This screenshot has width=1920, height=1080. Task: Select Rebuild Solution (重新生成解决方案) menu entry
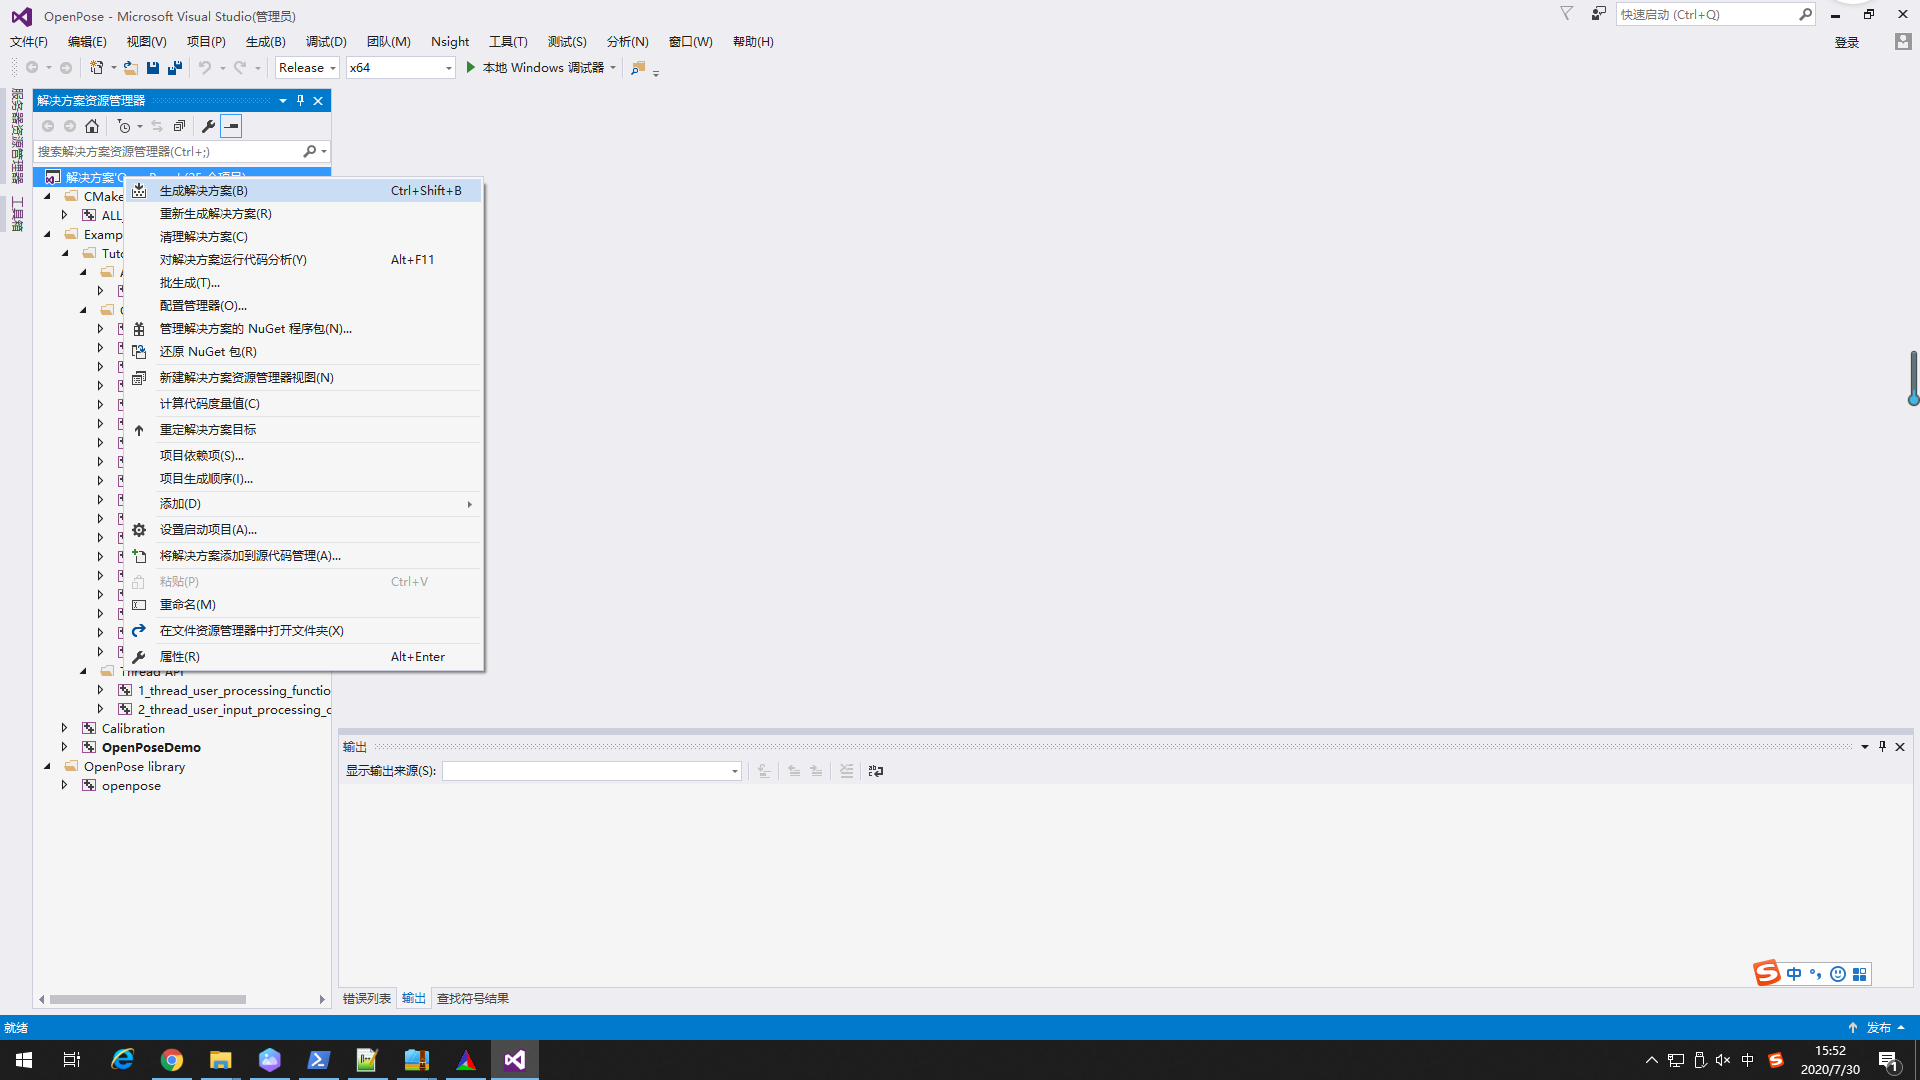point(215,213)
